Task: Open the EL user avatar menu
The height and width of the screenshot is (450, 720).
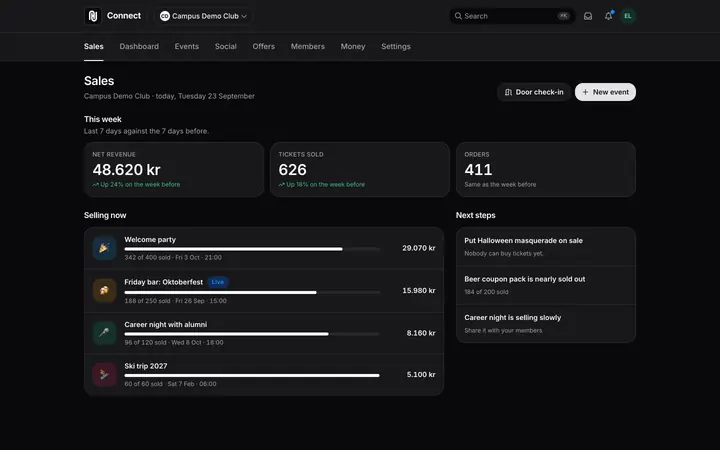Action: [628, 16]
